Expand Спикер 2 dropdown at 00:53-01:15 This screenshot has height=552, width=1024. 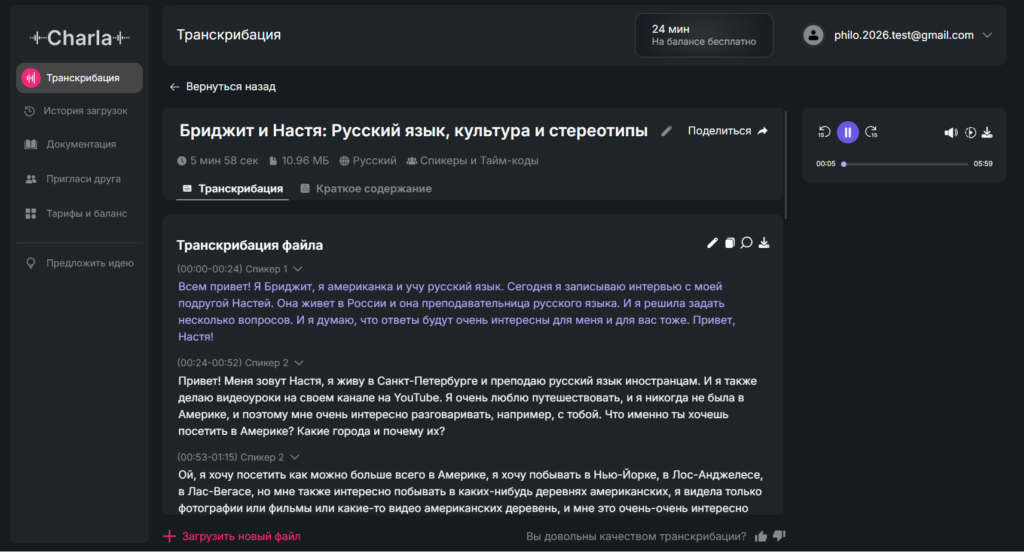pos(295,457)
